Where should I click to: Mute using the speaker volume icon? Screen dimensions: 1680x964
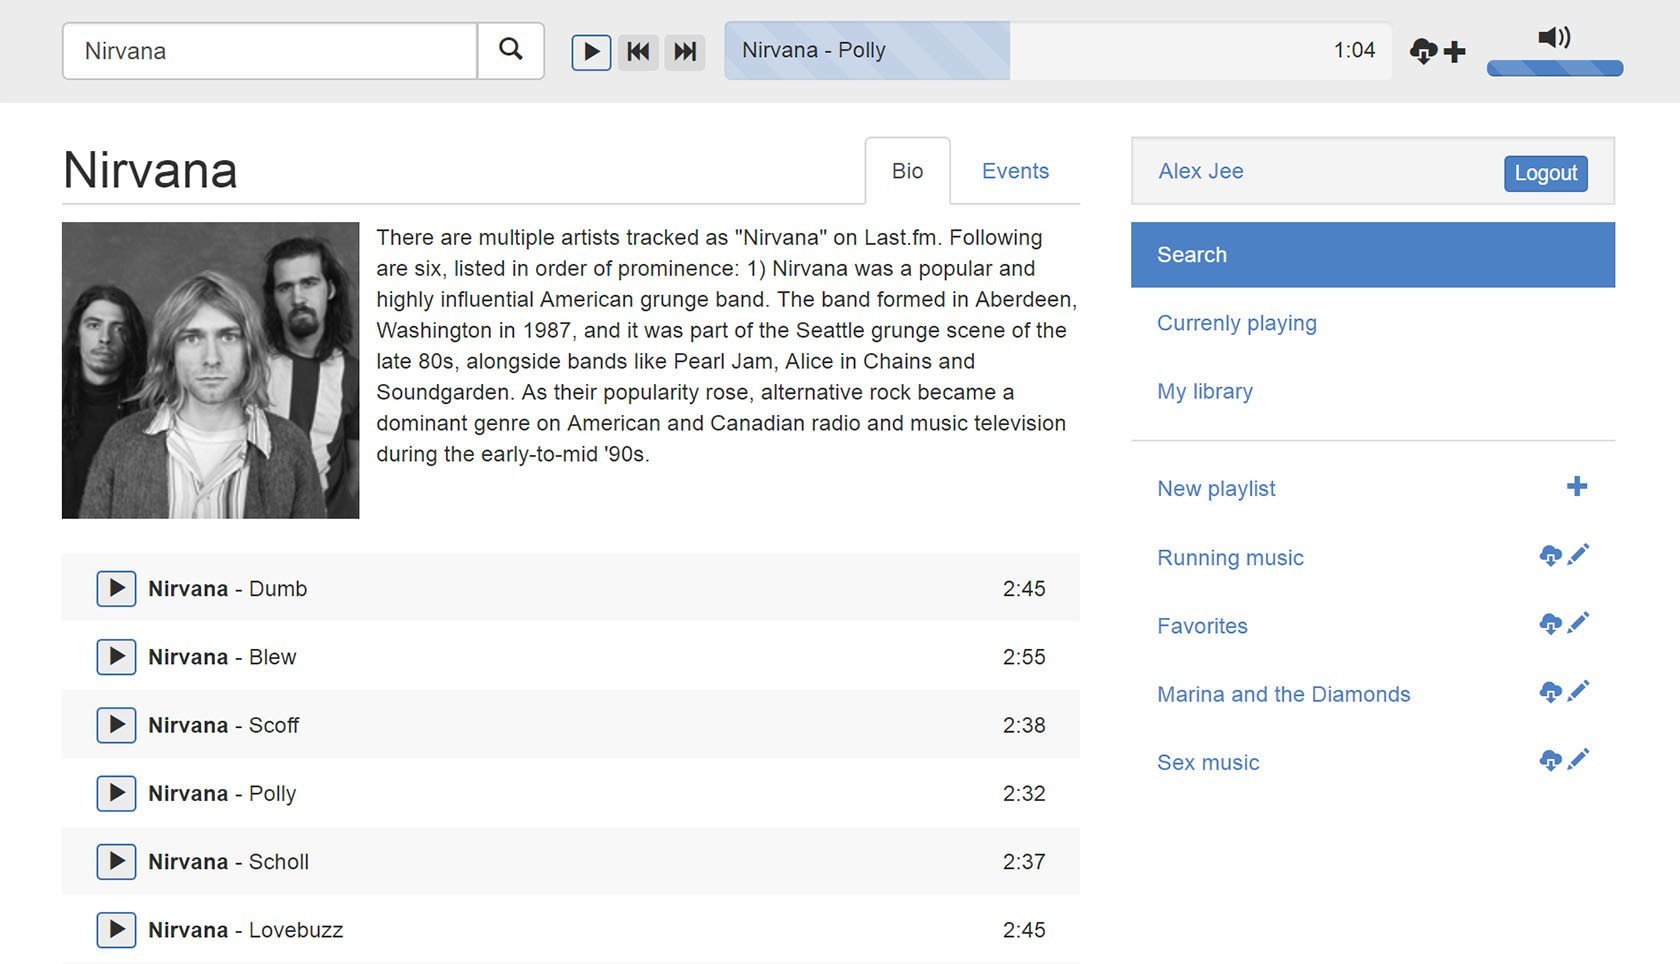tap(1554, 37)
